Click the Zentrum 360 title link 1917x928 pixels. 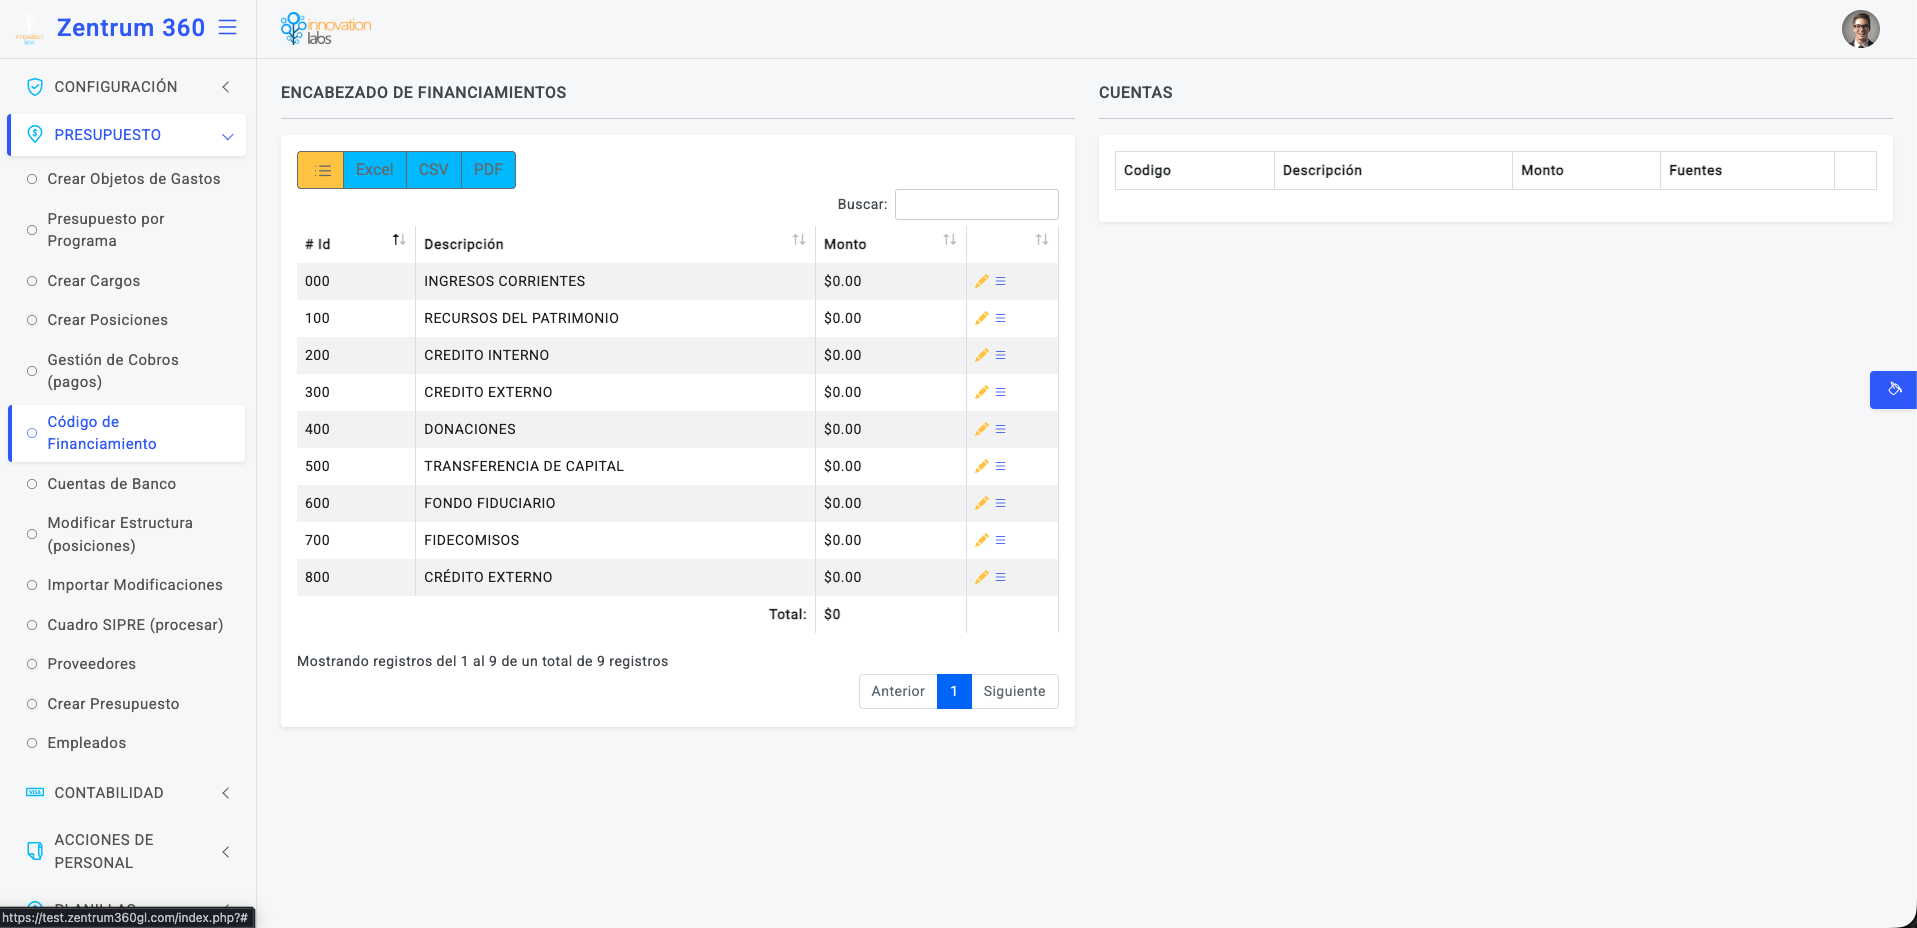(x=131, y=28)
